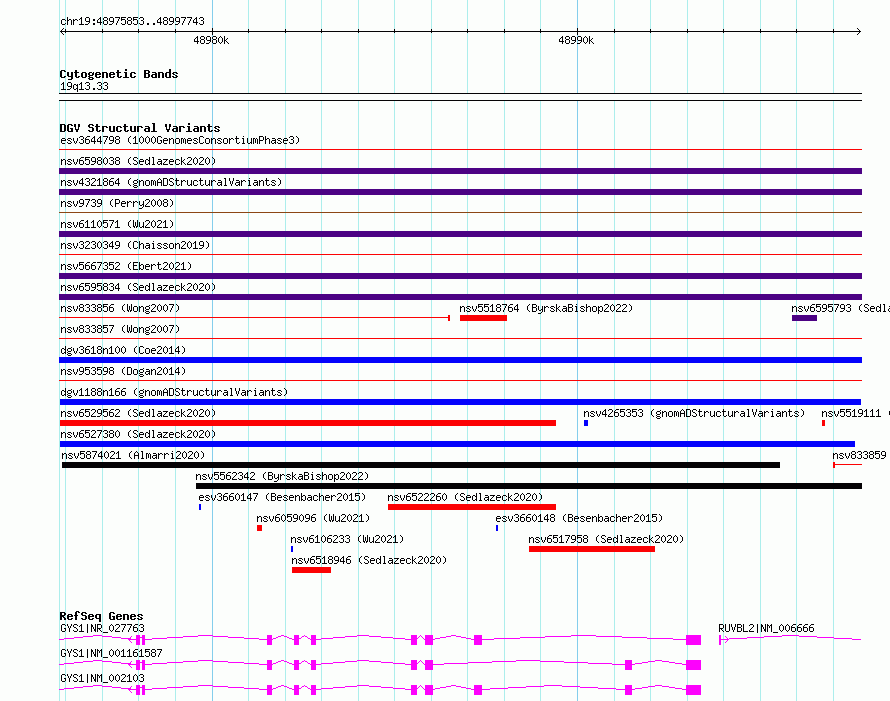
Task: Select nsv6522260 (Sedlazeck2020) label
Action: click(465, 497)
